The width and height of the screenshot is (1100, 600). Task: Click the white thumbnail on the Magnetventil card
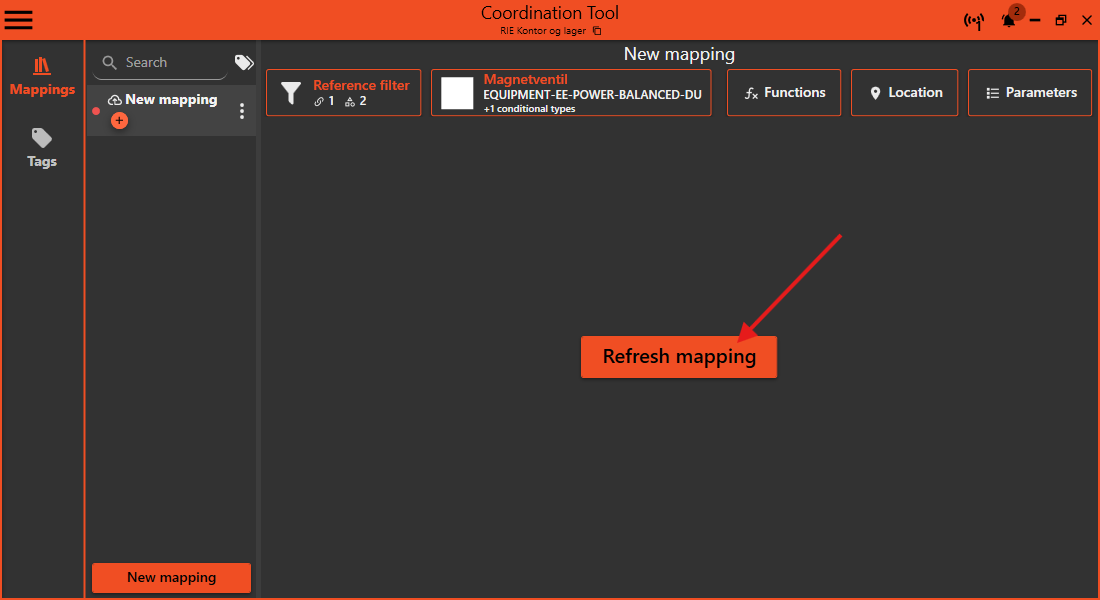coord(456,92)
